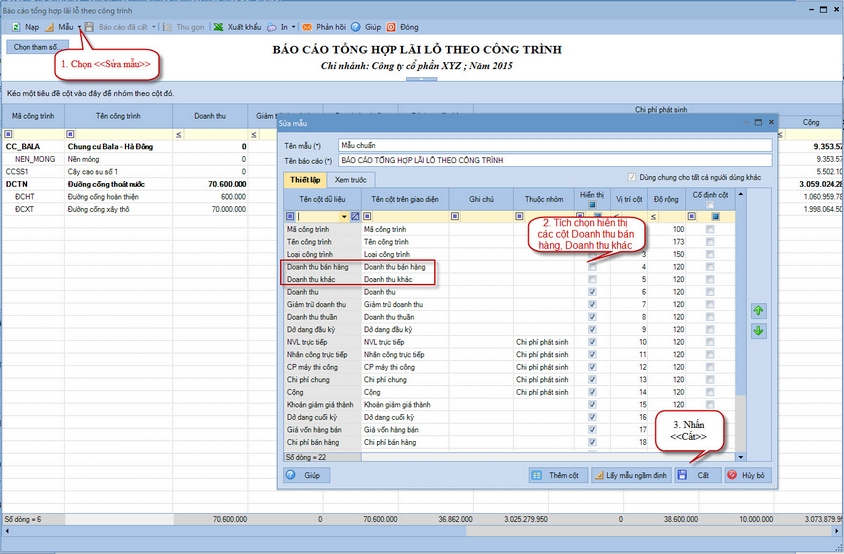Click the Nạp reload icon in toolbar
Image resolution: width=844 pixels, height=554 pixels.
tap(16, 27)
